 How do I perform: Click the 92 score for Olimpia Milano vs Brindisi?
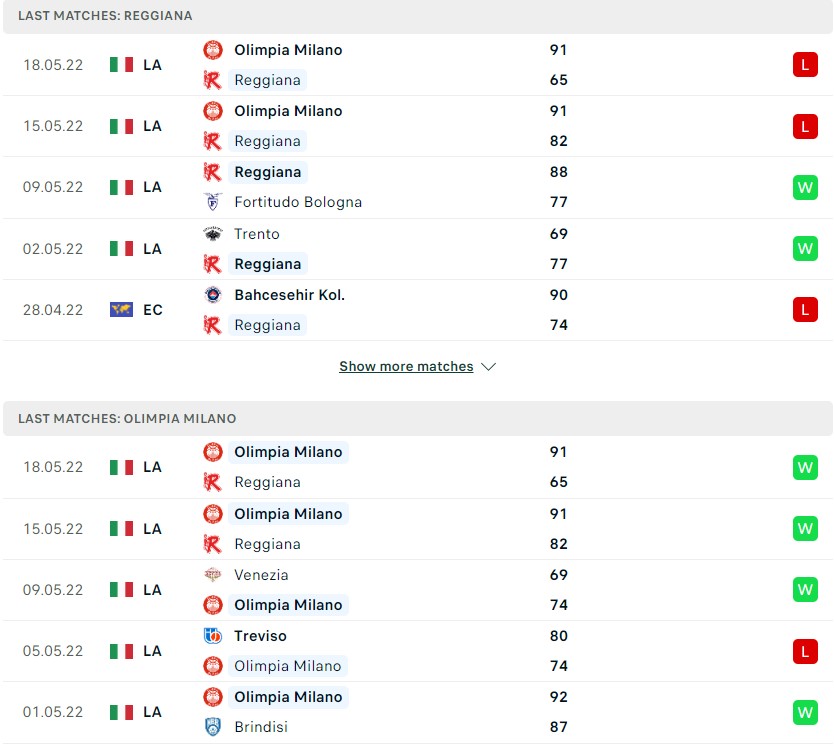click(x=558, y=697)
